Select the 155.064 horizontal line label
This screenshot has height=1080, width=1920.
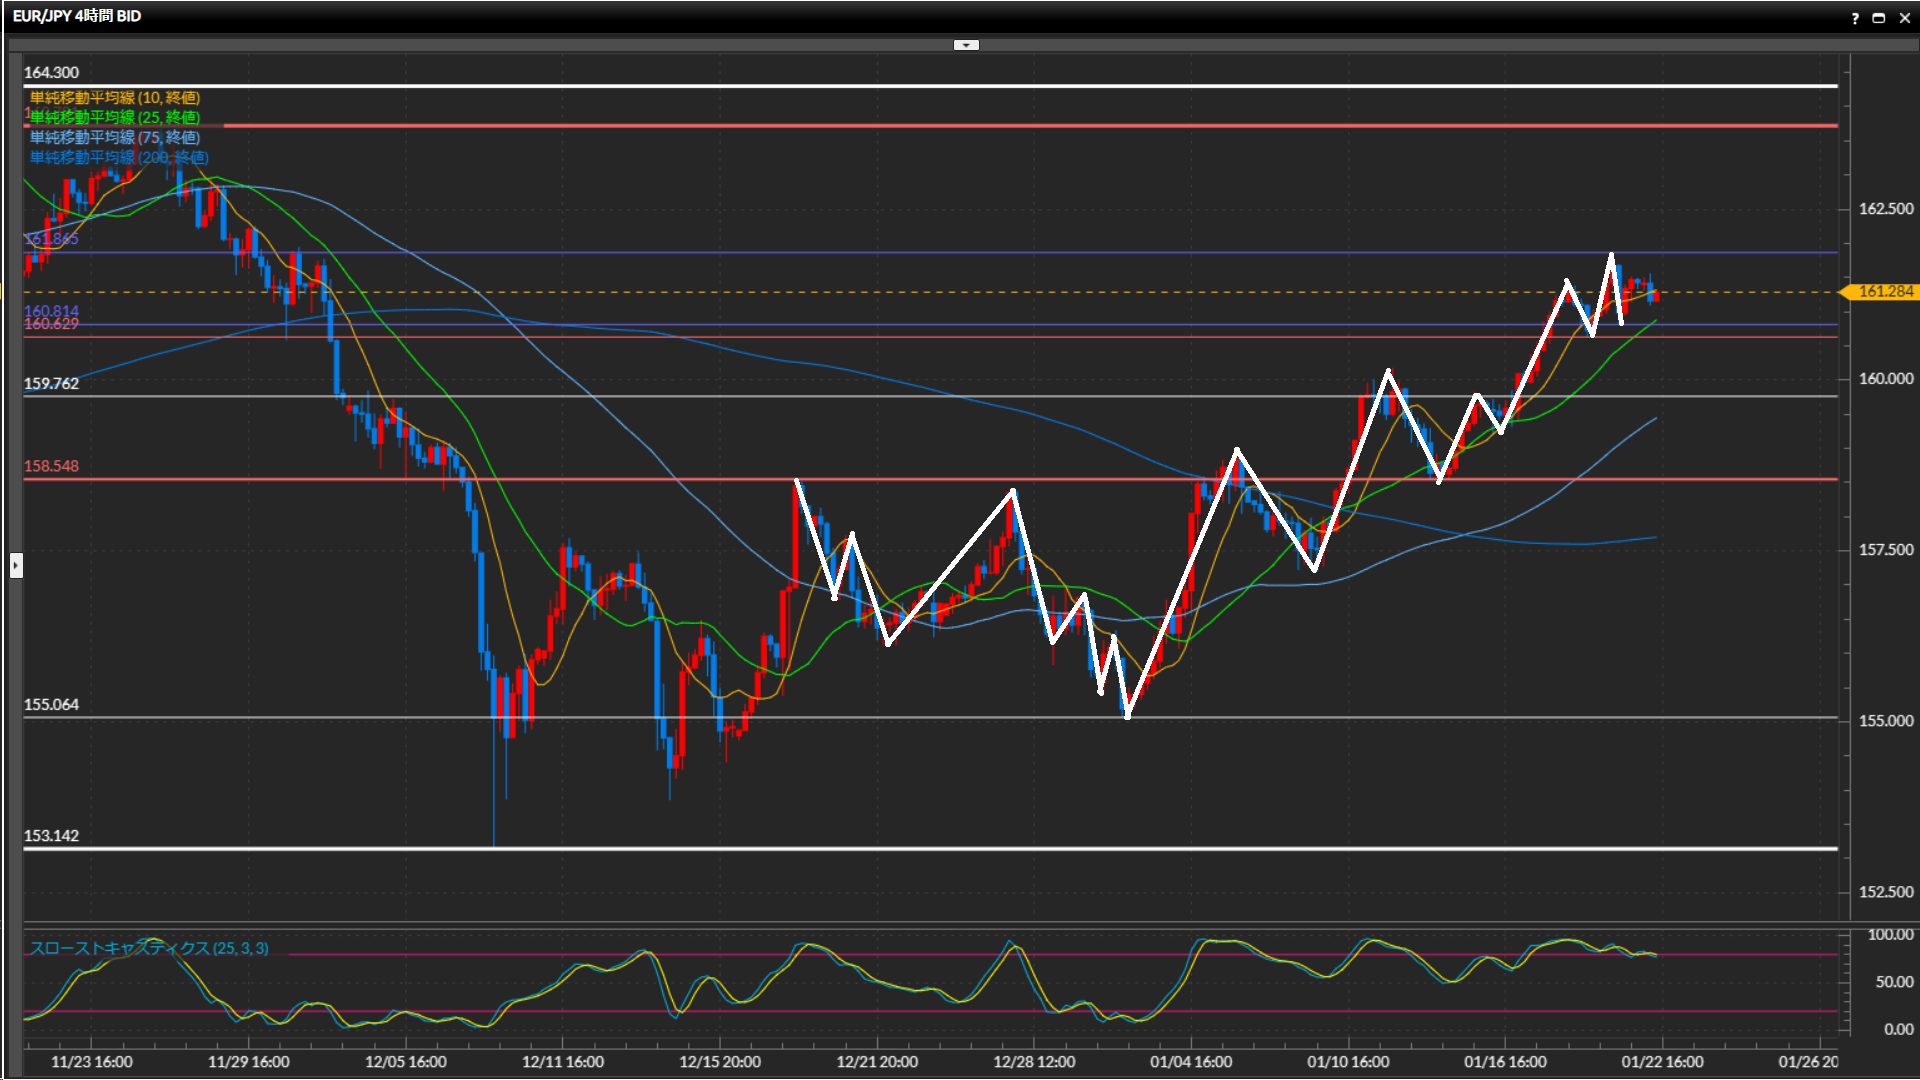coord(51,704)
